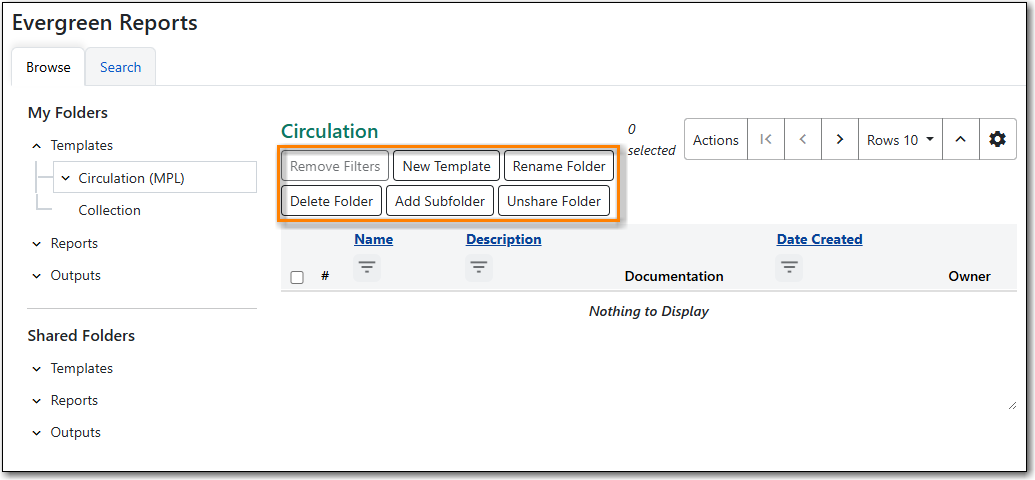Open the Rows 10 dropdown
The height and width of the screenshot is (480, 1035).
(x=900, y=140)
